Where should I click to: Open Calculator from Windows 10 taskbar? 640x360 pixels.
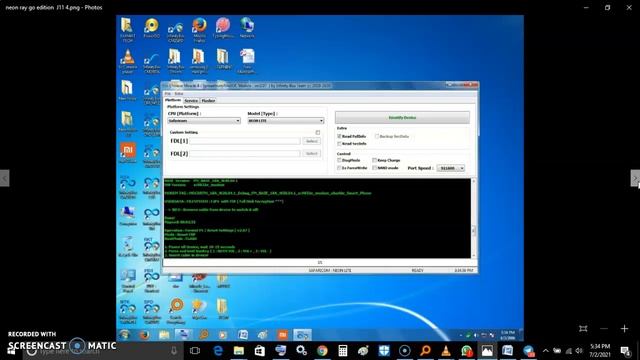[x=343, y=351]
